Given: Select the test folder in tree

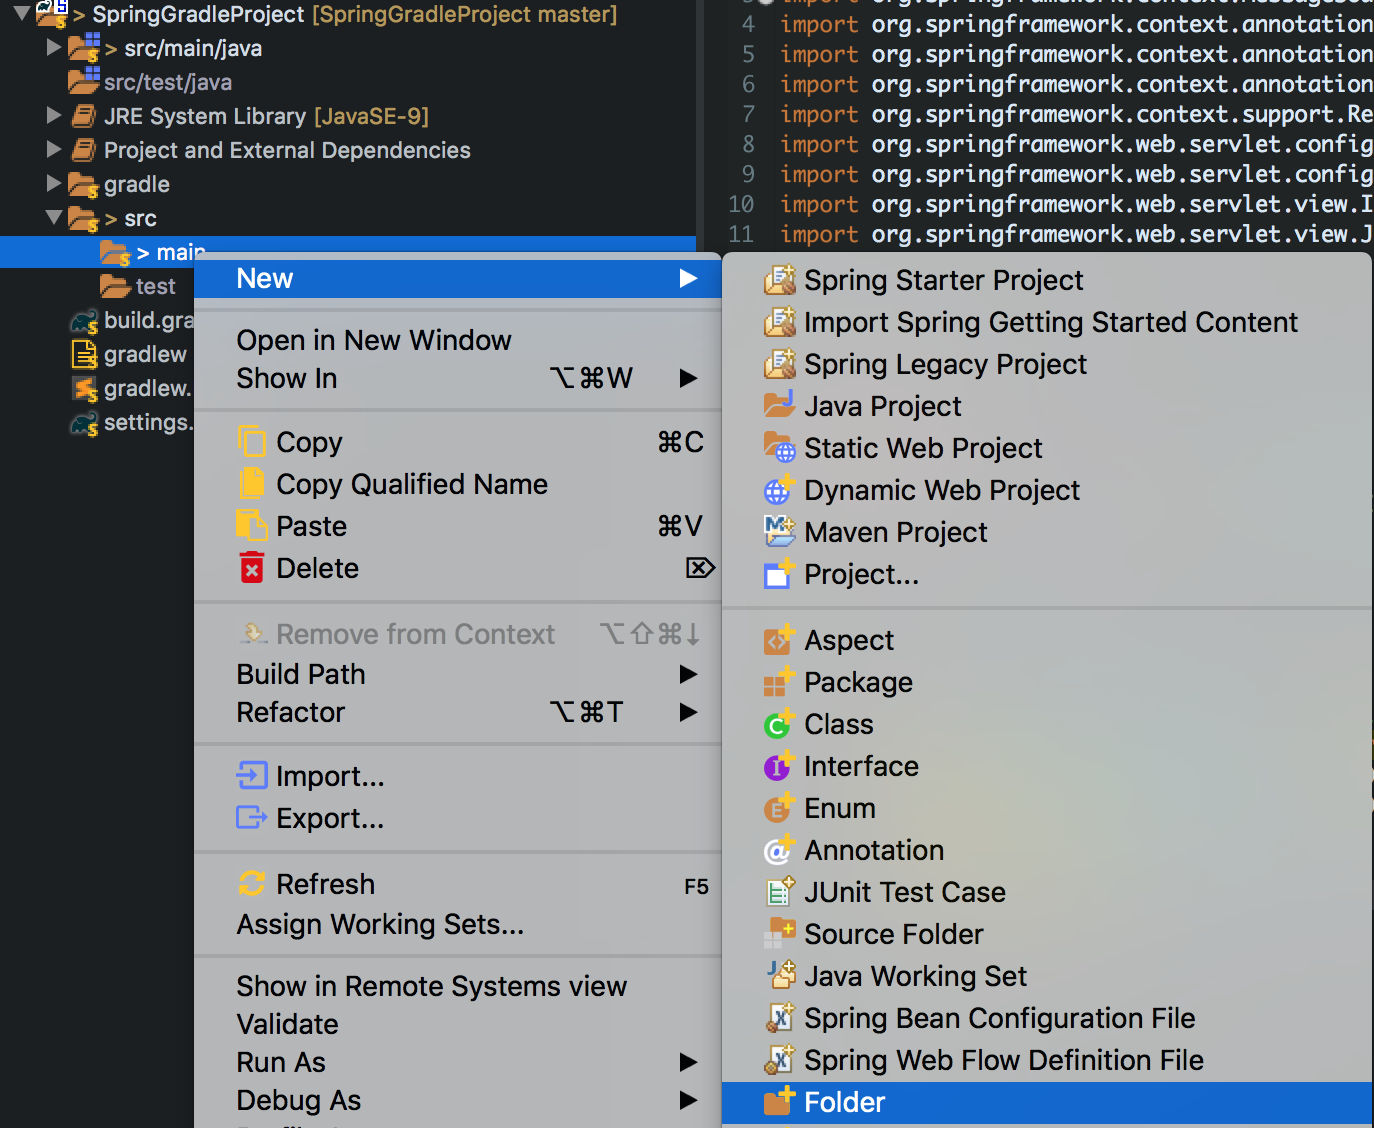Looking at the screenshot, I should pos(155,287).
